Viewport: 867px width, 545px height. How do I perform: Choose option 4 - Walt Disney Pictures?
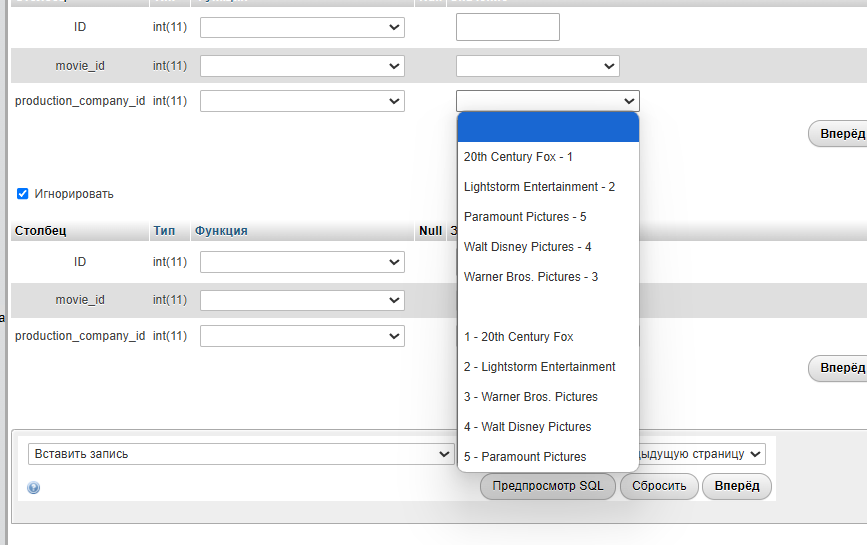[x=549, y=427]
